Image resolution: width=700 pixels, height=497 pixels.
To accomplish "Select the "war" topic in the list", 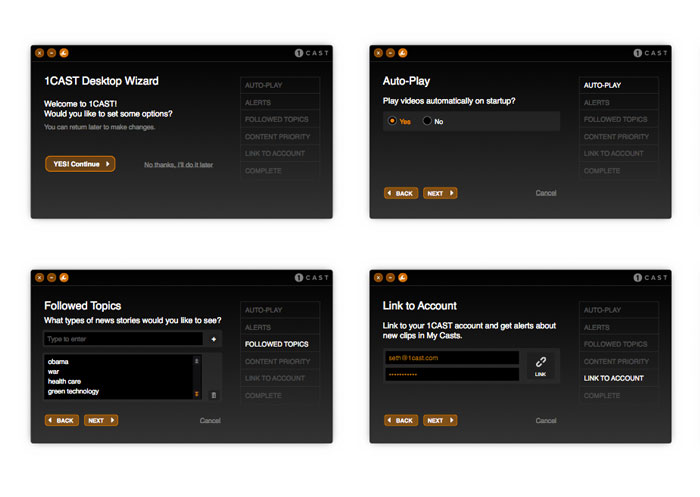I will point(54,372).
